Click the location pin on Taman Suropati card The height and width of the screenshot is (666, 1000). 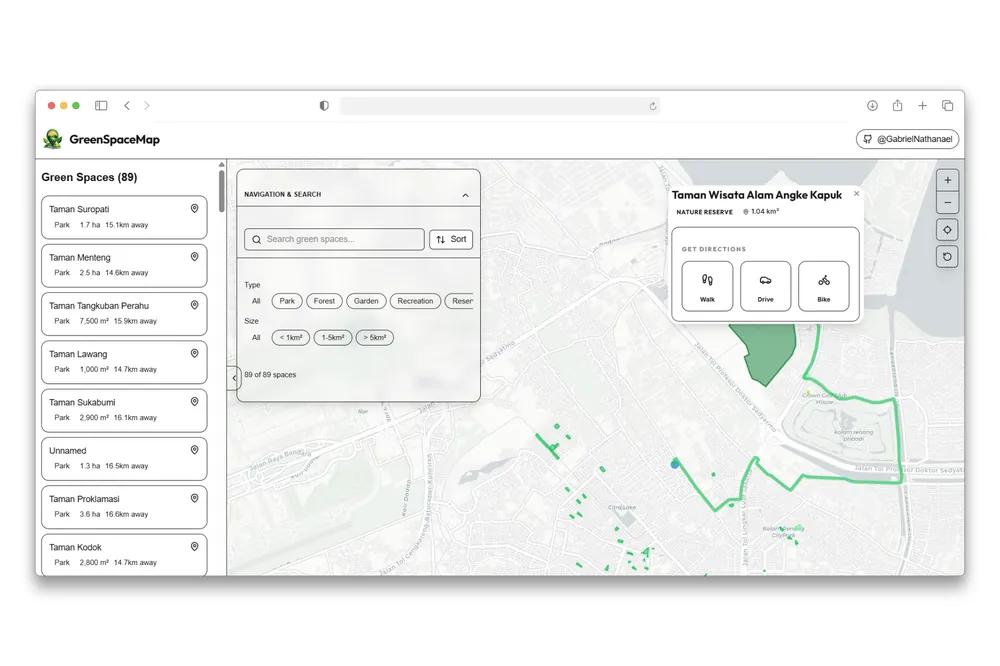[193, 207]
